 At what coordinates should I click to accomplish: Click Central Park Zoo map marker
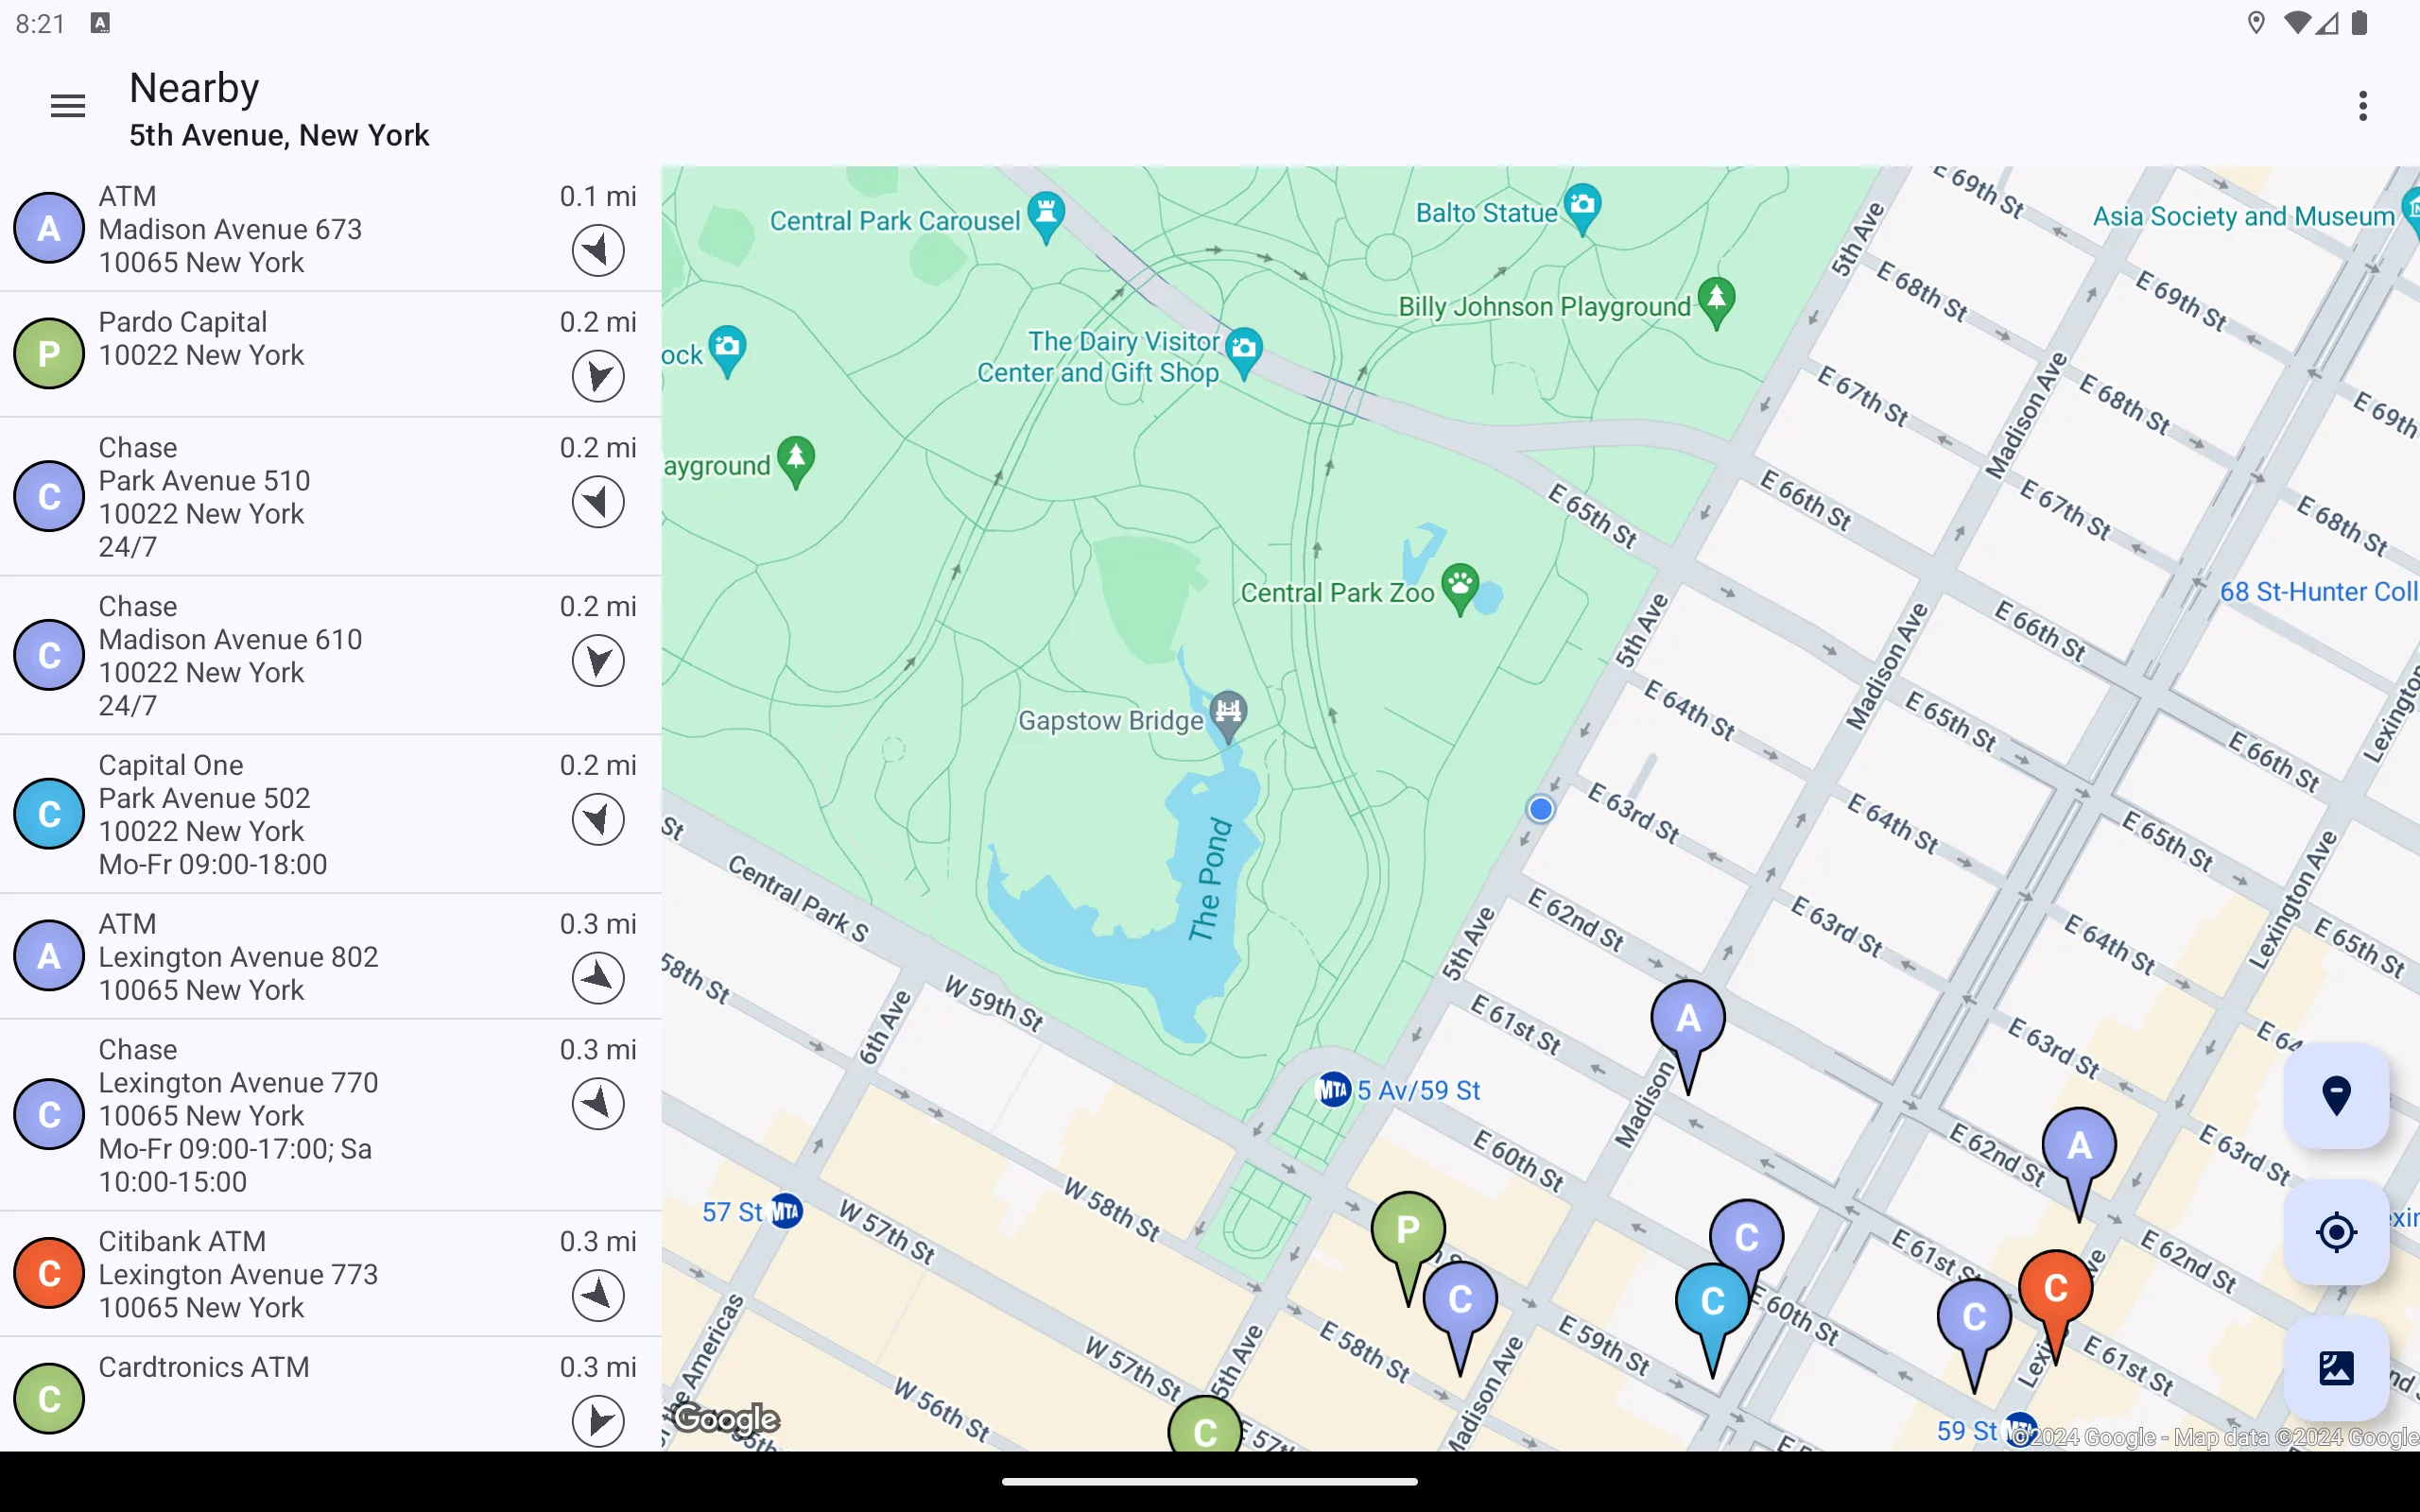pyautogui.click(x=1460, y=584)
